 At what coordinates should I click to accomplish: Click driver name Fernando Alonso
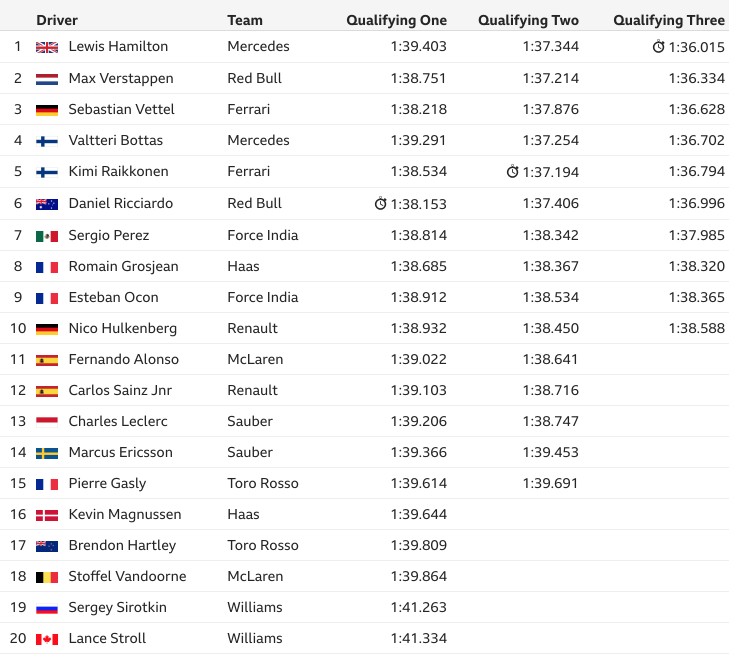[124, 359]
